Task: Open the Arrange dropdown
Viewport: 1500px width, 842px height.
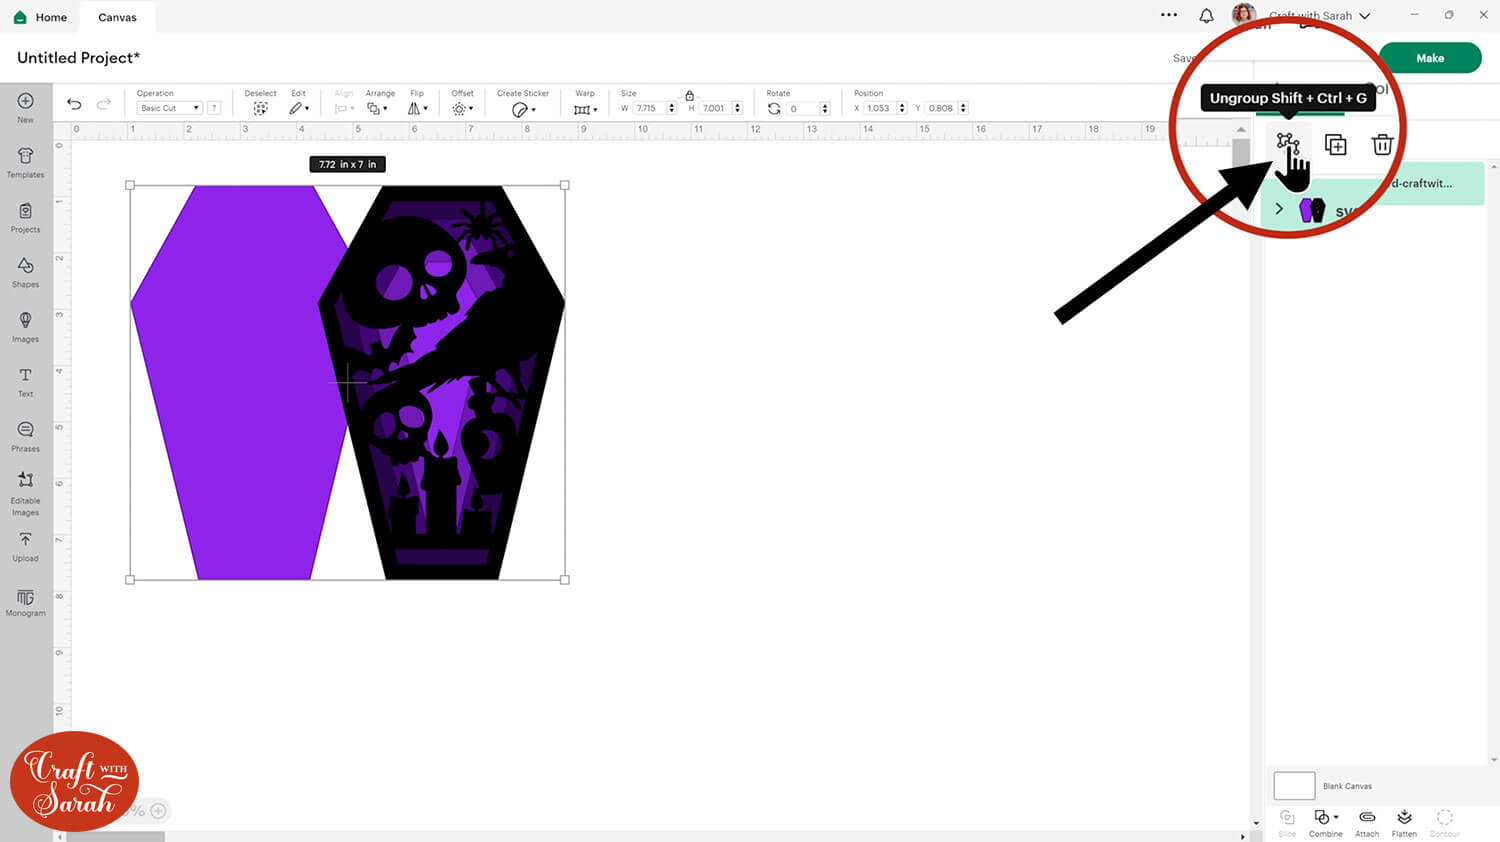Action: click(377, 108)
